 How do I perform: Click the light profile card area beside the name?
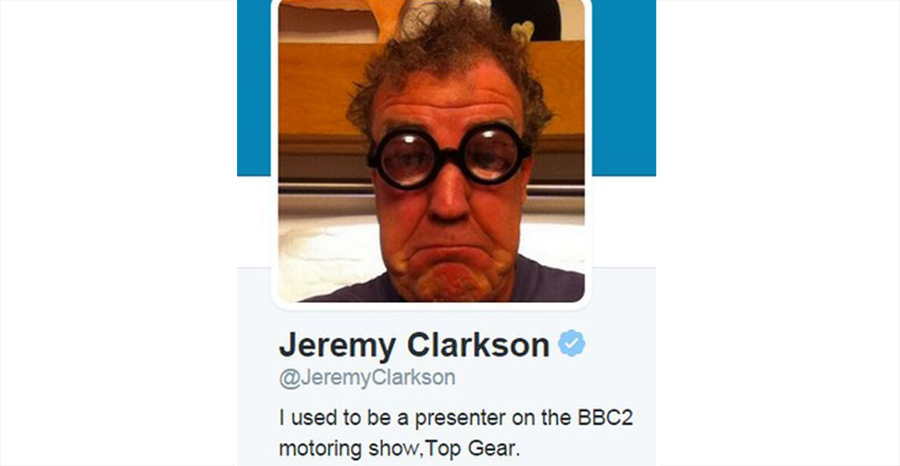(623, 344)
